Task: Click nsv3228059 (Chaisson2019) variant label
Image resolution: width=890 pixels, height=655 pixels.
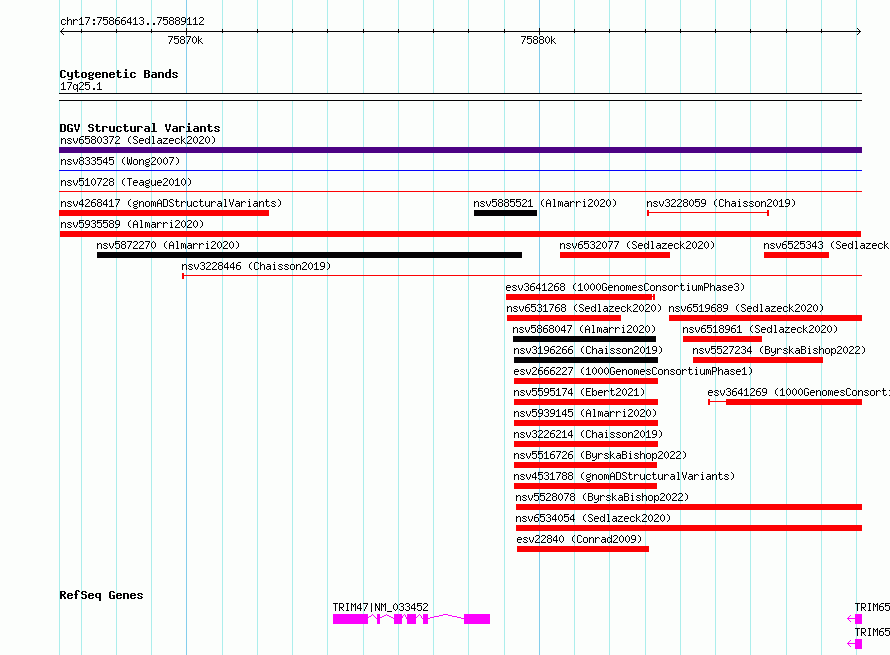Action: (x=721, y=203)
